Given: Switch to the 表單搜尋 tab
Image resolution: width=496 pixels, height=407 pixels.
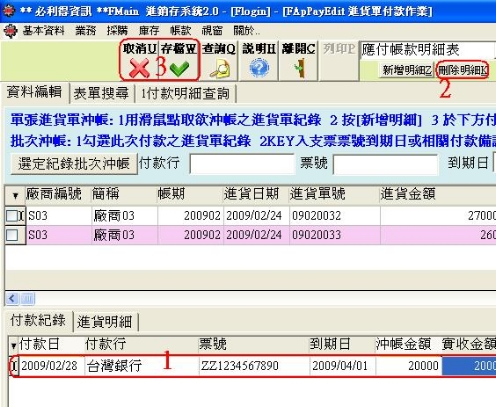Looking at the screenshot, I should (101, 93).
